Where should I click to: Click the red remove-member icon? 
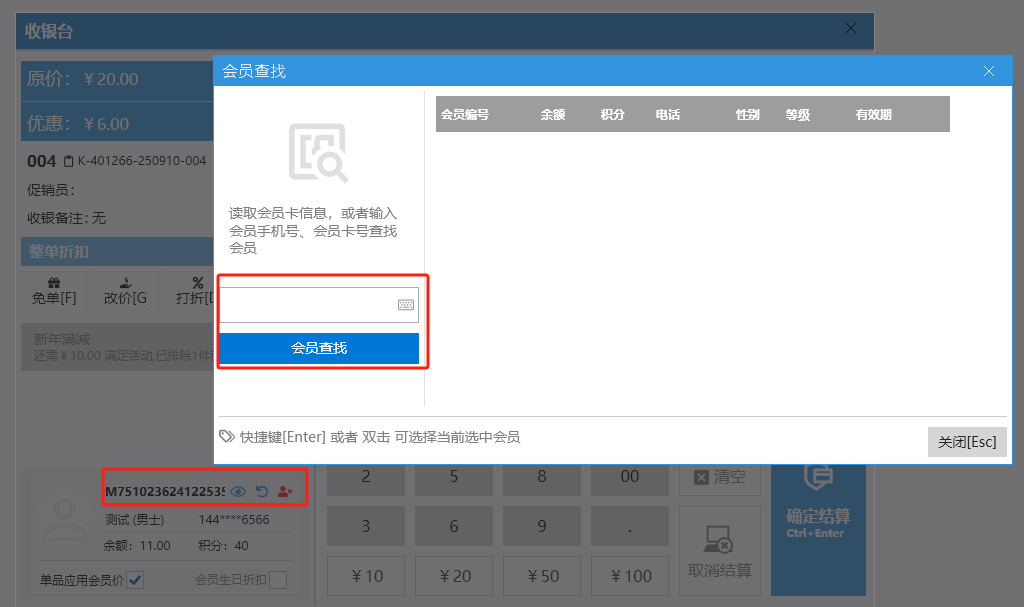285,491
